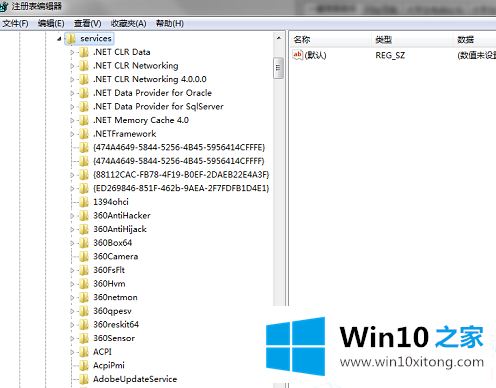Click the 360qpesv folder icon
The width and height of the screenshot is (496, 388).
click(84, 311)
